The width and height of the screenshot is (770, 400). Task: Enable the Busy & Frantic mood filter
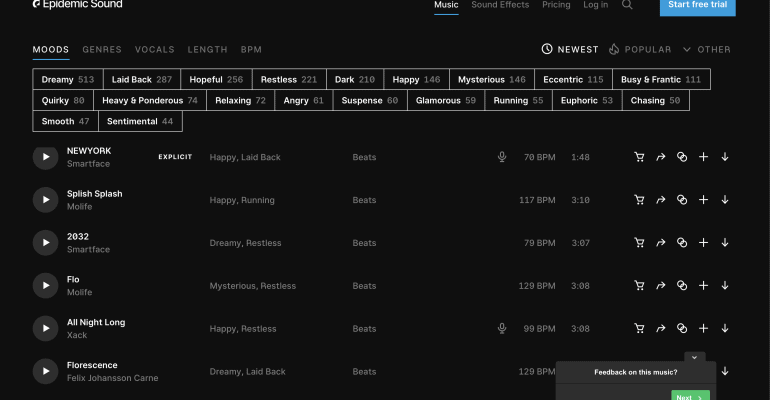pyautogui.click(x=661, y=80)
